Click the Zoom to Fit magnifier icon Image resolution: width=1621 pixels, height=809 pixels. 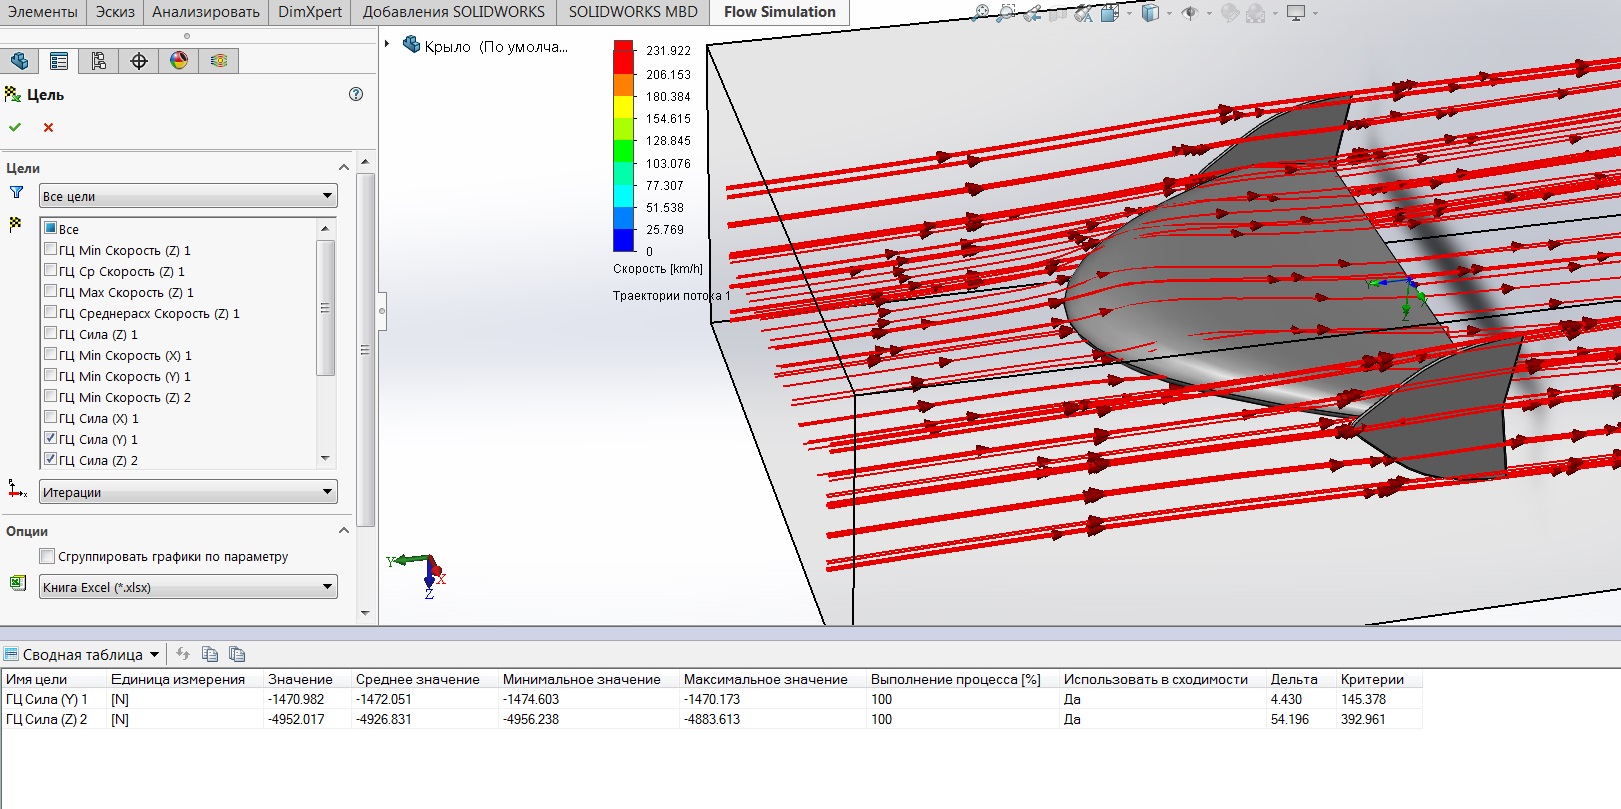pyautogui.click(x=981, y=13)
